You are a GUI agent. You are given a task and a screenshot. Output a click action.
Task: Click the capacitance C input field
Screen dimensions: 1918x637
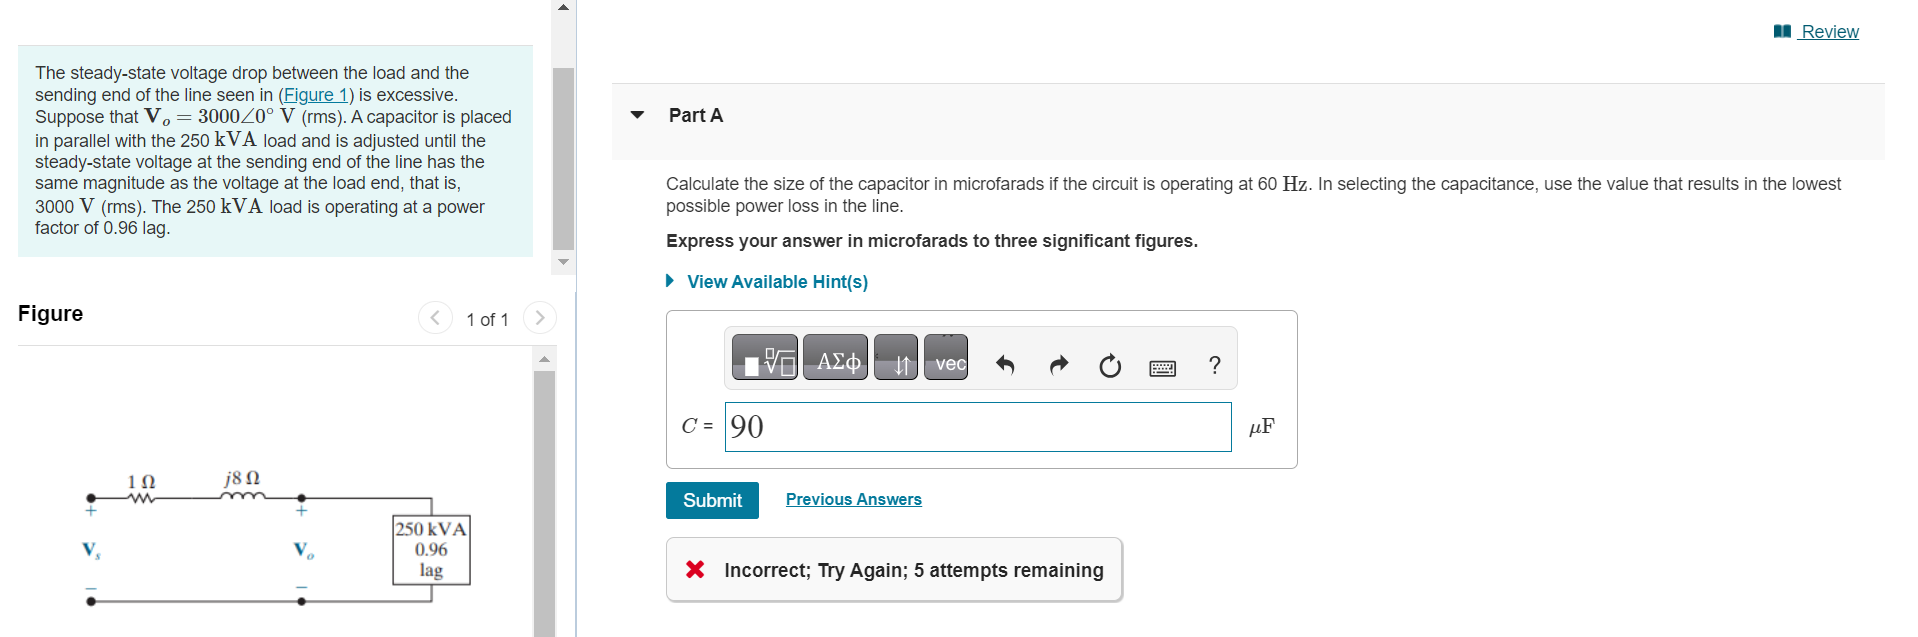pyautogui.click(x=978, y=427)
